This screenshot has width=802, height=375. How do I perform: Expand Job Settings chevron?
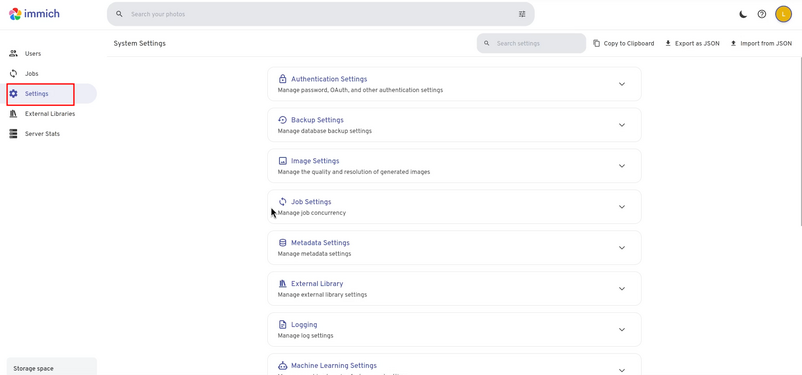point(622,207)
